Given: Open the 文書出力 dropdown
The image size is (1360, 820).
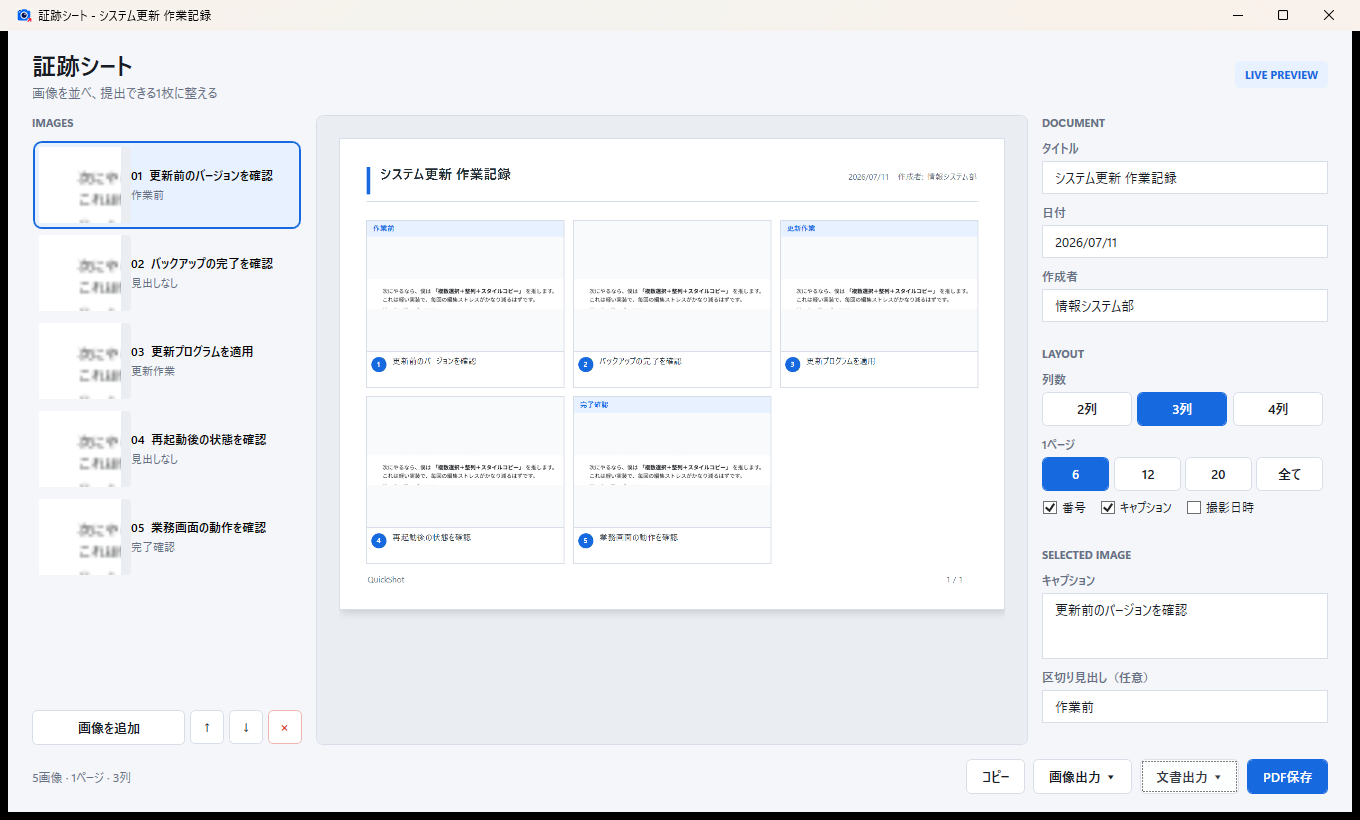Looking at the screenshot, I should (x=1189, y=777).
